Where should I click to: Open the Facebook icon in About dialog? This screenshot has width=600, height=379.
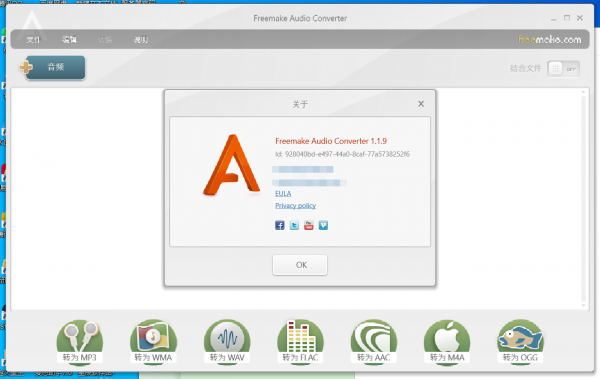coord(280,225)
